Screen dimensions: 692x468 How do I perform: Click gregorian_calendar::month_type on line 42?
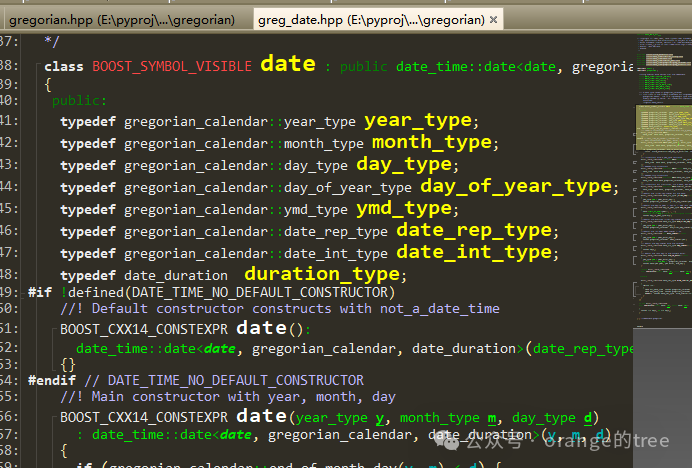(244, 144)
